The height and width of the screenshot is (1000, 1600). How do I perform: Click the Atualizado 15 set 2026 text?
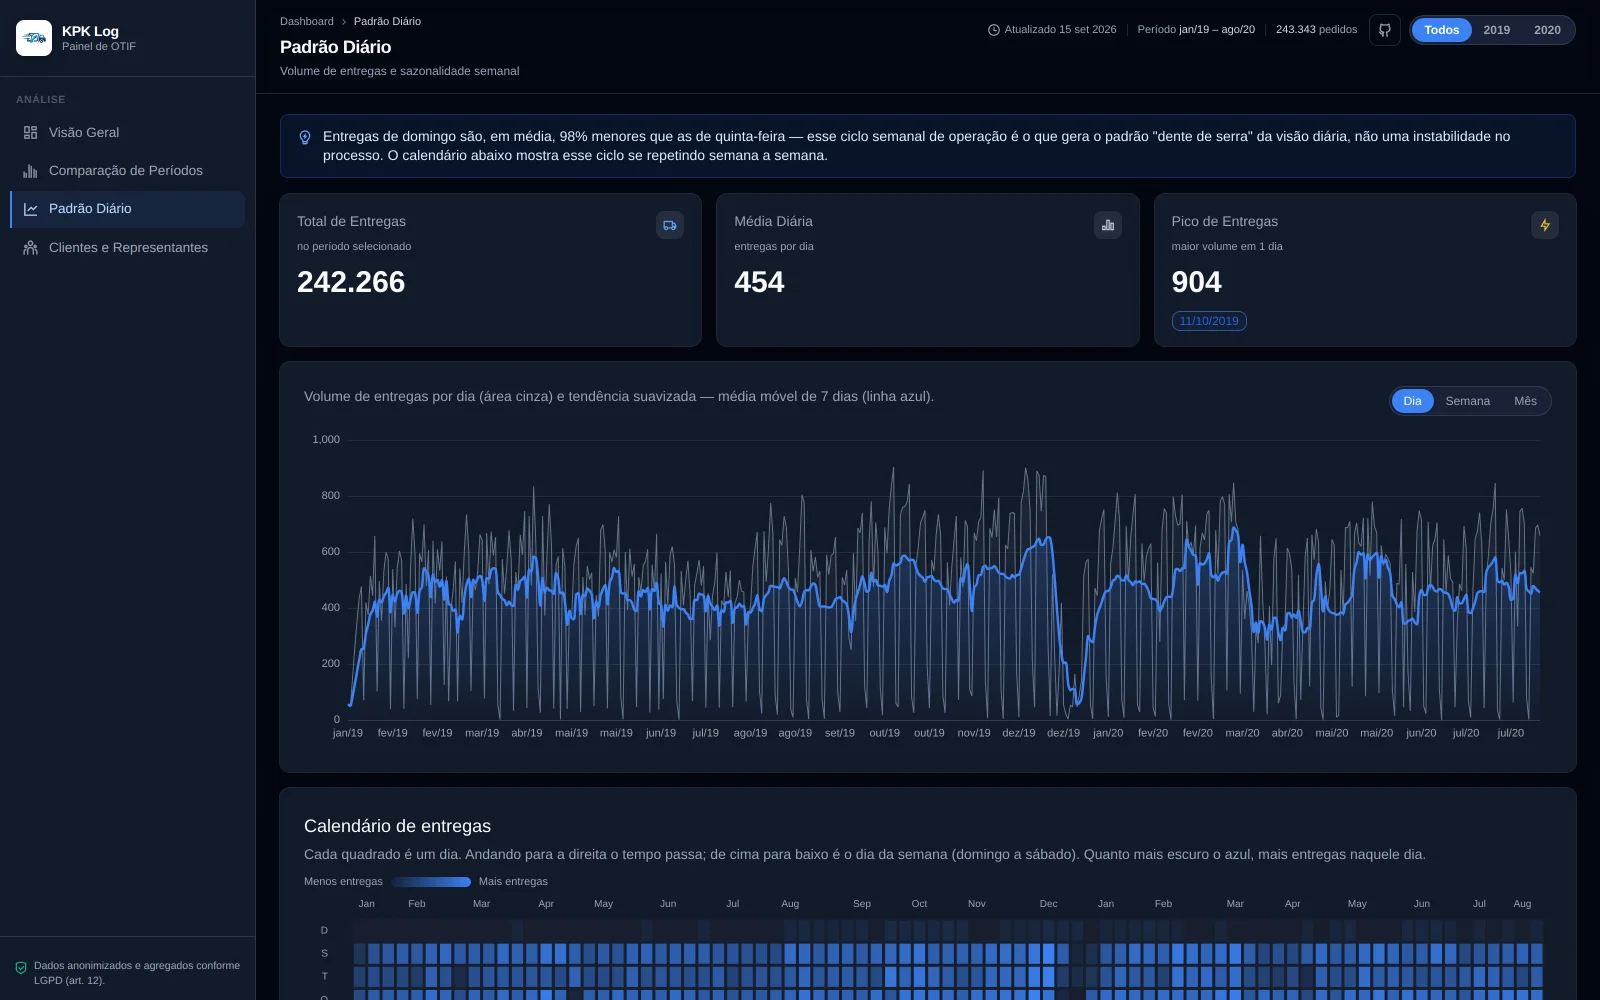(x=1060, y=30)
